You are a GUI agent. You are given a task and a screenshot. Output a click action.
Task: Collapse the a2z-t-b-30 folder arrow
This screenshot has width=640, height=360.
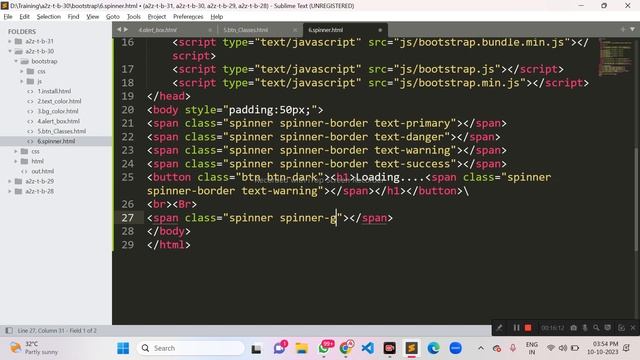tap(10, 51)
